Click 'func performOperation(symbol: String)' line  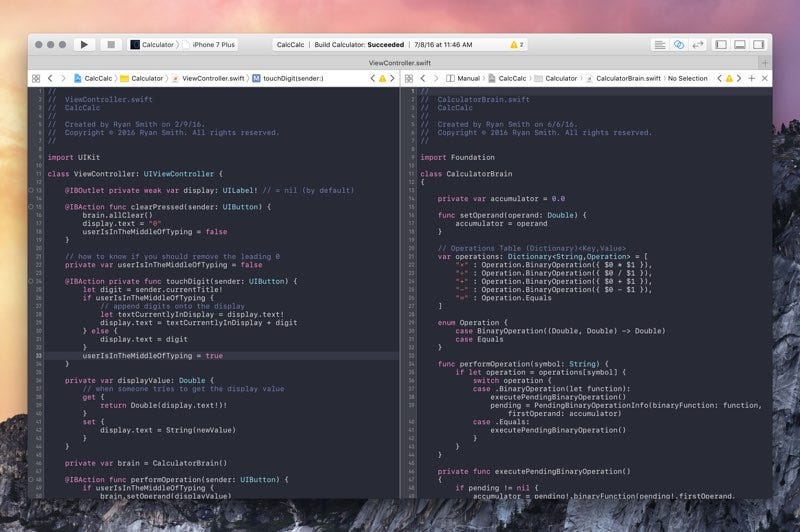523,364
